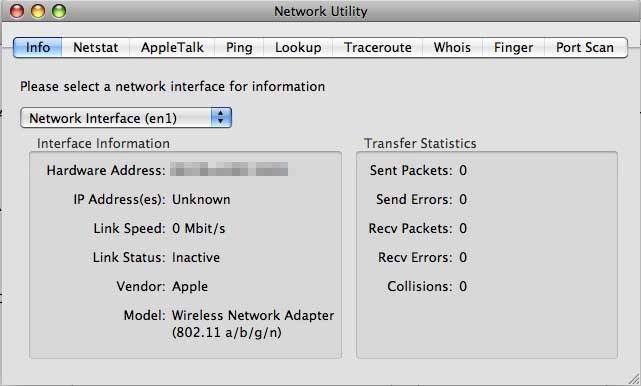Screen dimensions: 641x386
Task: Close the Network Utility window
Action: tap(17, 11)
